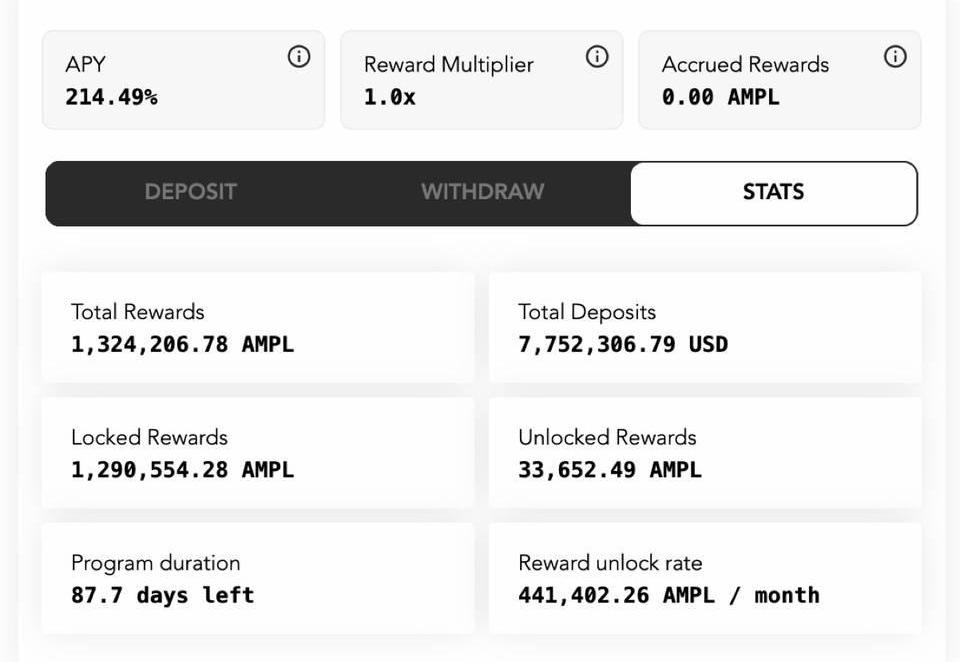Viewport: 960px width, 662px height.
Task: Click the Reward unlock rate panel
Action: (705, 579)
